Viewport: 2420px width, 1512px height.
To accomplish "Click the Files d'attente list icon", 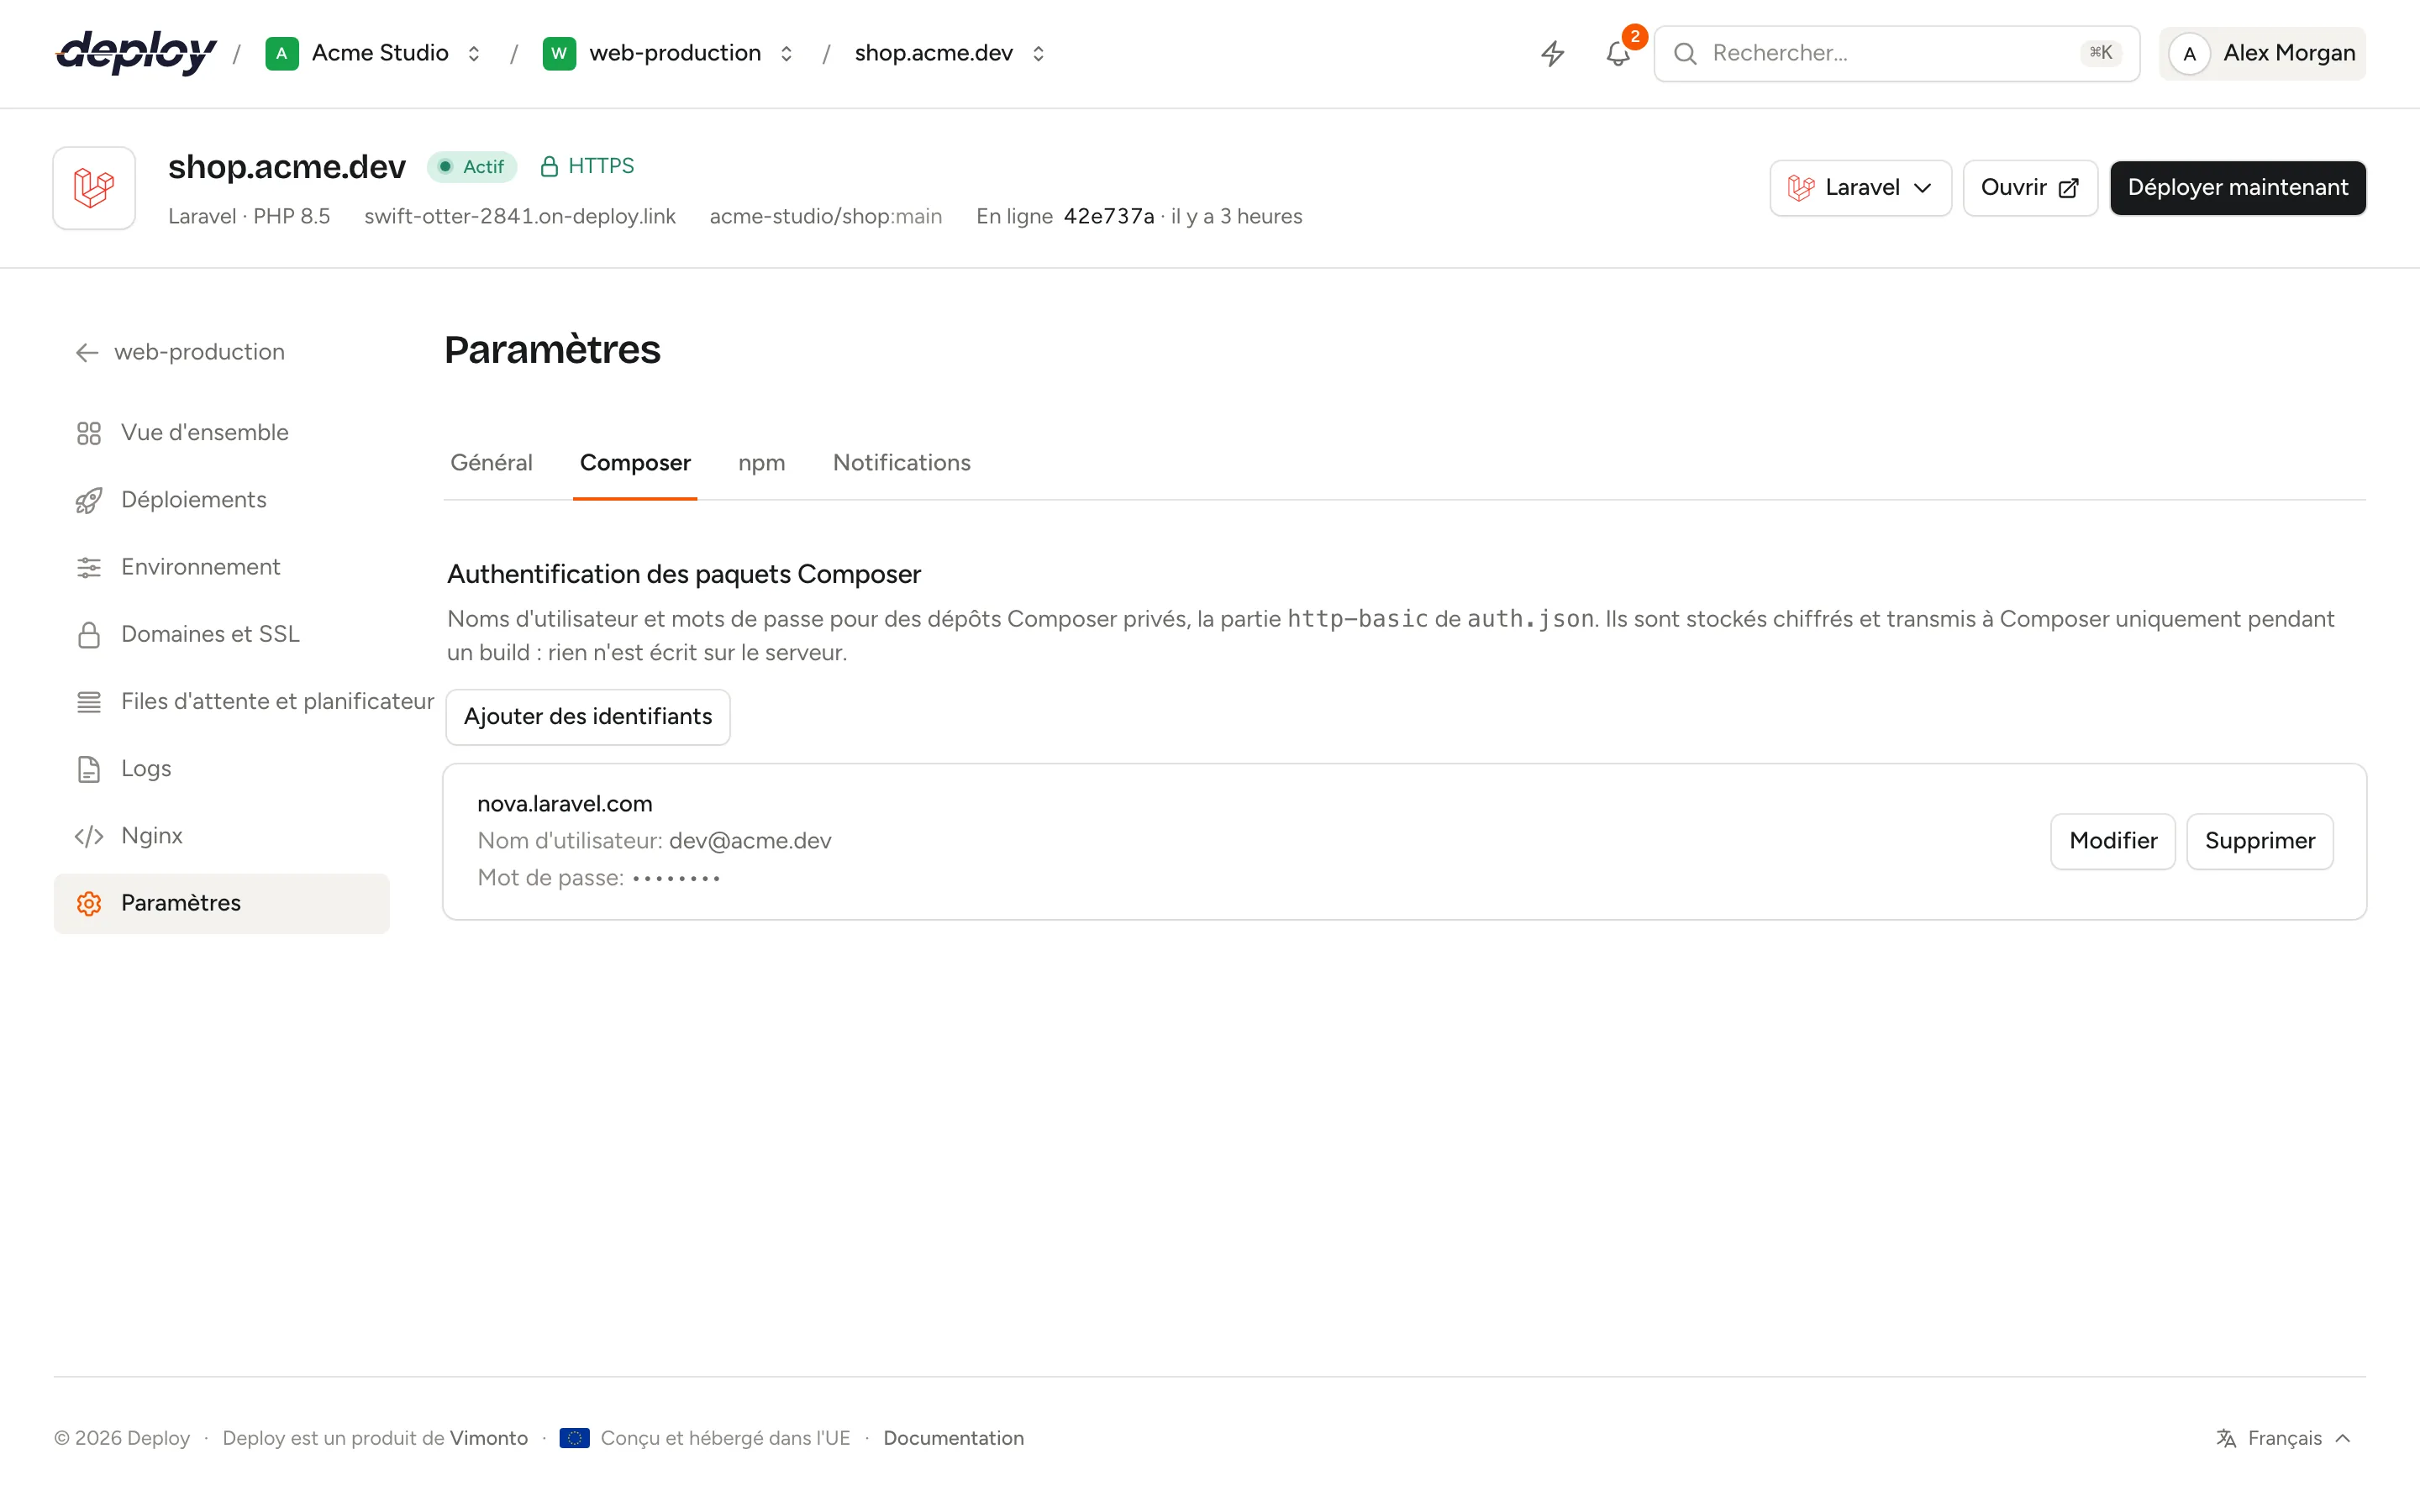I will [89, 702].
